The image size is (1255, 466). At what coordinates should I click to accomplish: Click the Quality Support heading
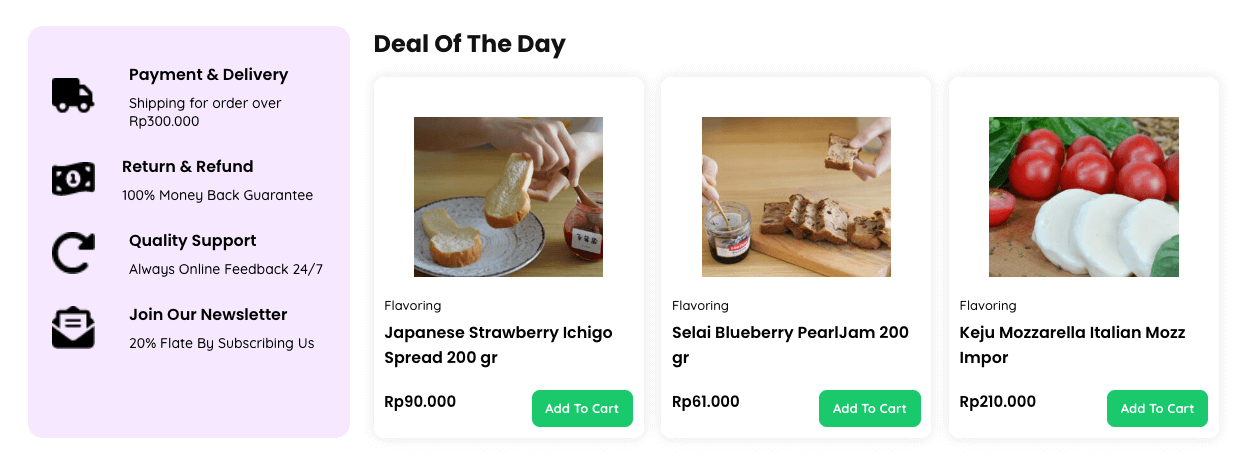click(192, 241)
